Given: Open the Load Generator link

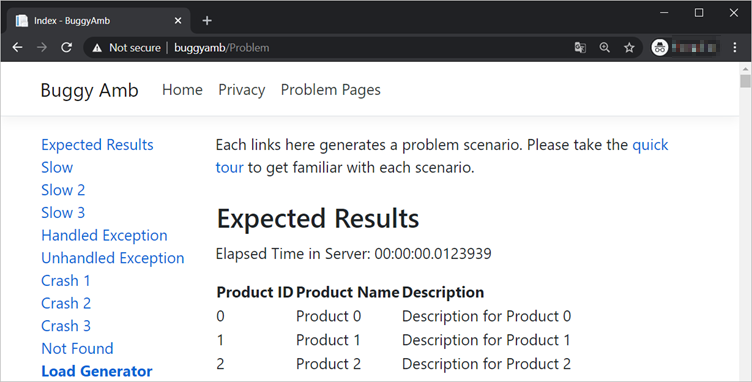Looking at the screenshot, I should (x=97, y=371).
